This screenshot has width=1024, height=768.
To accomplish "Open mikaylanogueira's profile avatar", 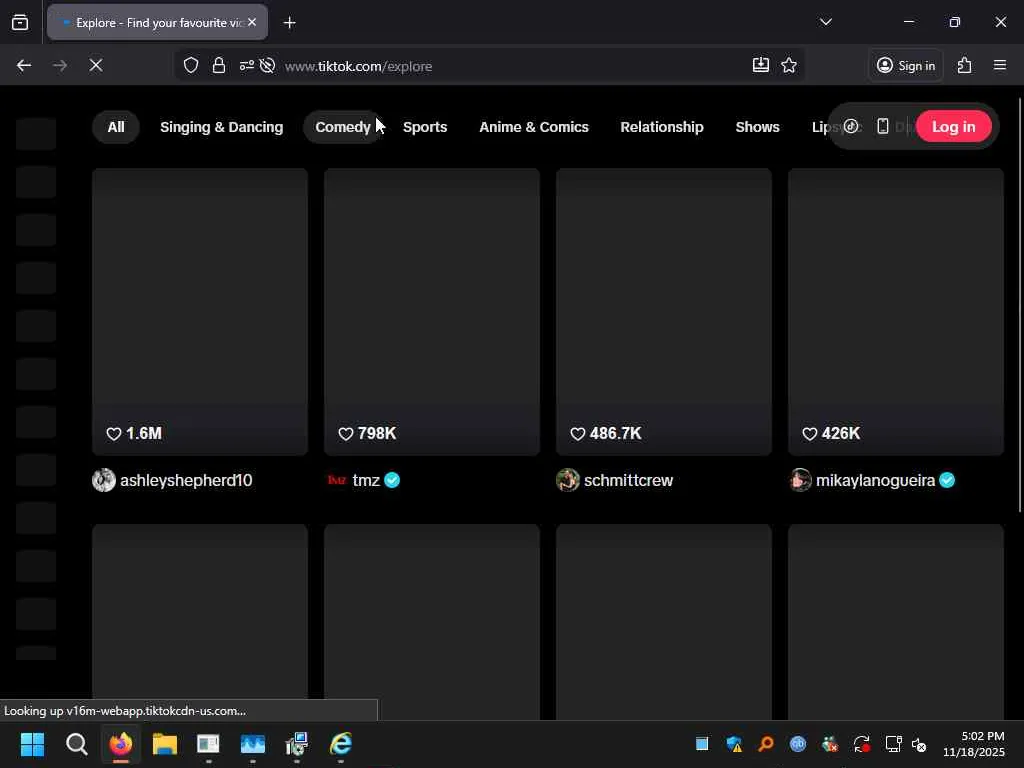I will pos(800,480).
